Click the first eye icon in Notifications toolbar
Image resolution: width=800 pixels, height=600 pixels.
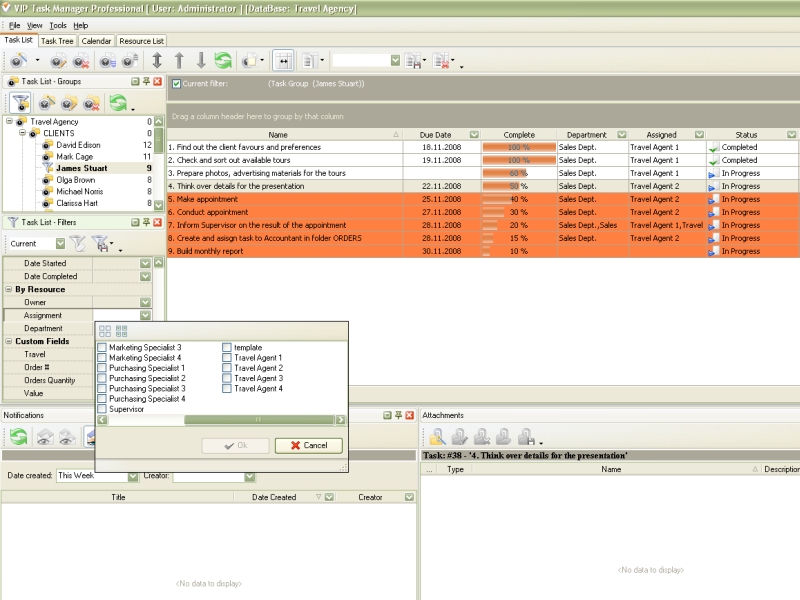click(45, 437)
